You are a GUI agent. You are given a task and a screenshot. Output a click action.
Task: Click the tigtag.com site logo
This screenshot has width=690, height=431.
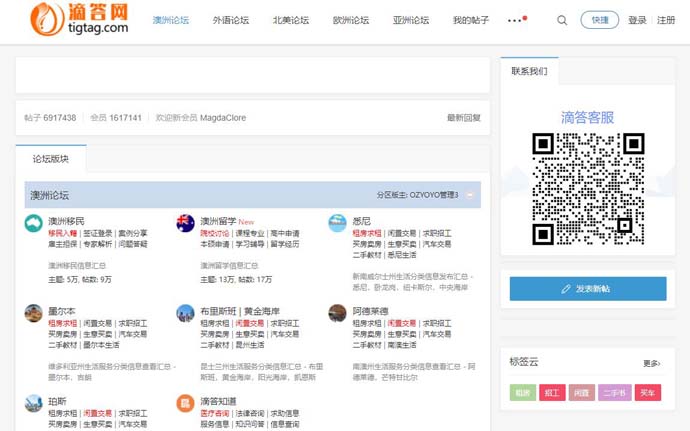click(80, 19)
